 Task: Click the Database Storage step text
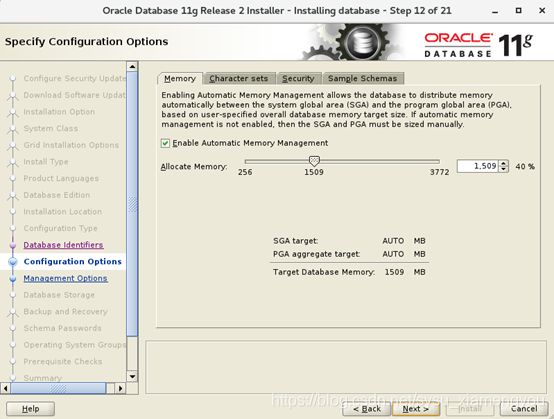click(x=59, y=295)
